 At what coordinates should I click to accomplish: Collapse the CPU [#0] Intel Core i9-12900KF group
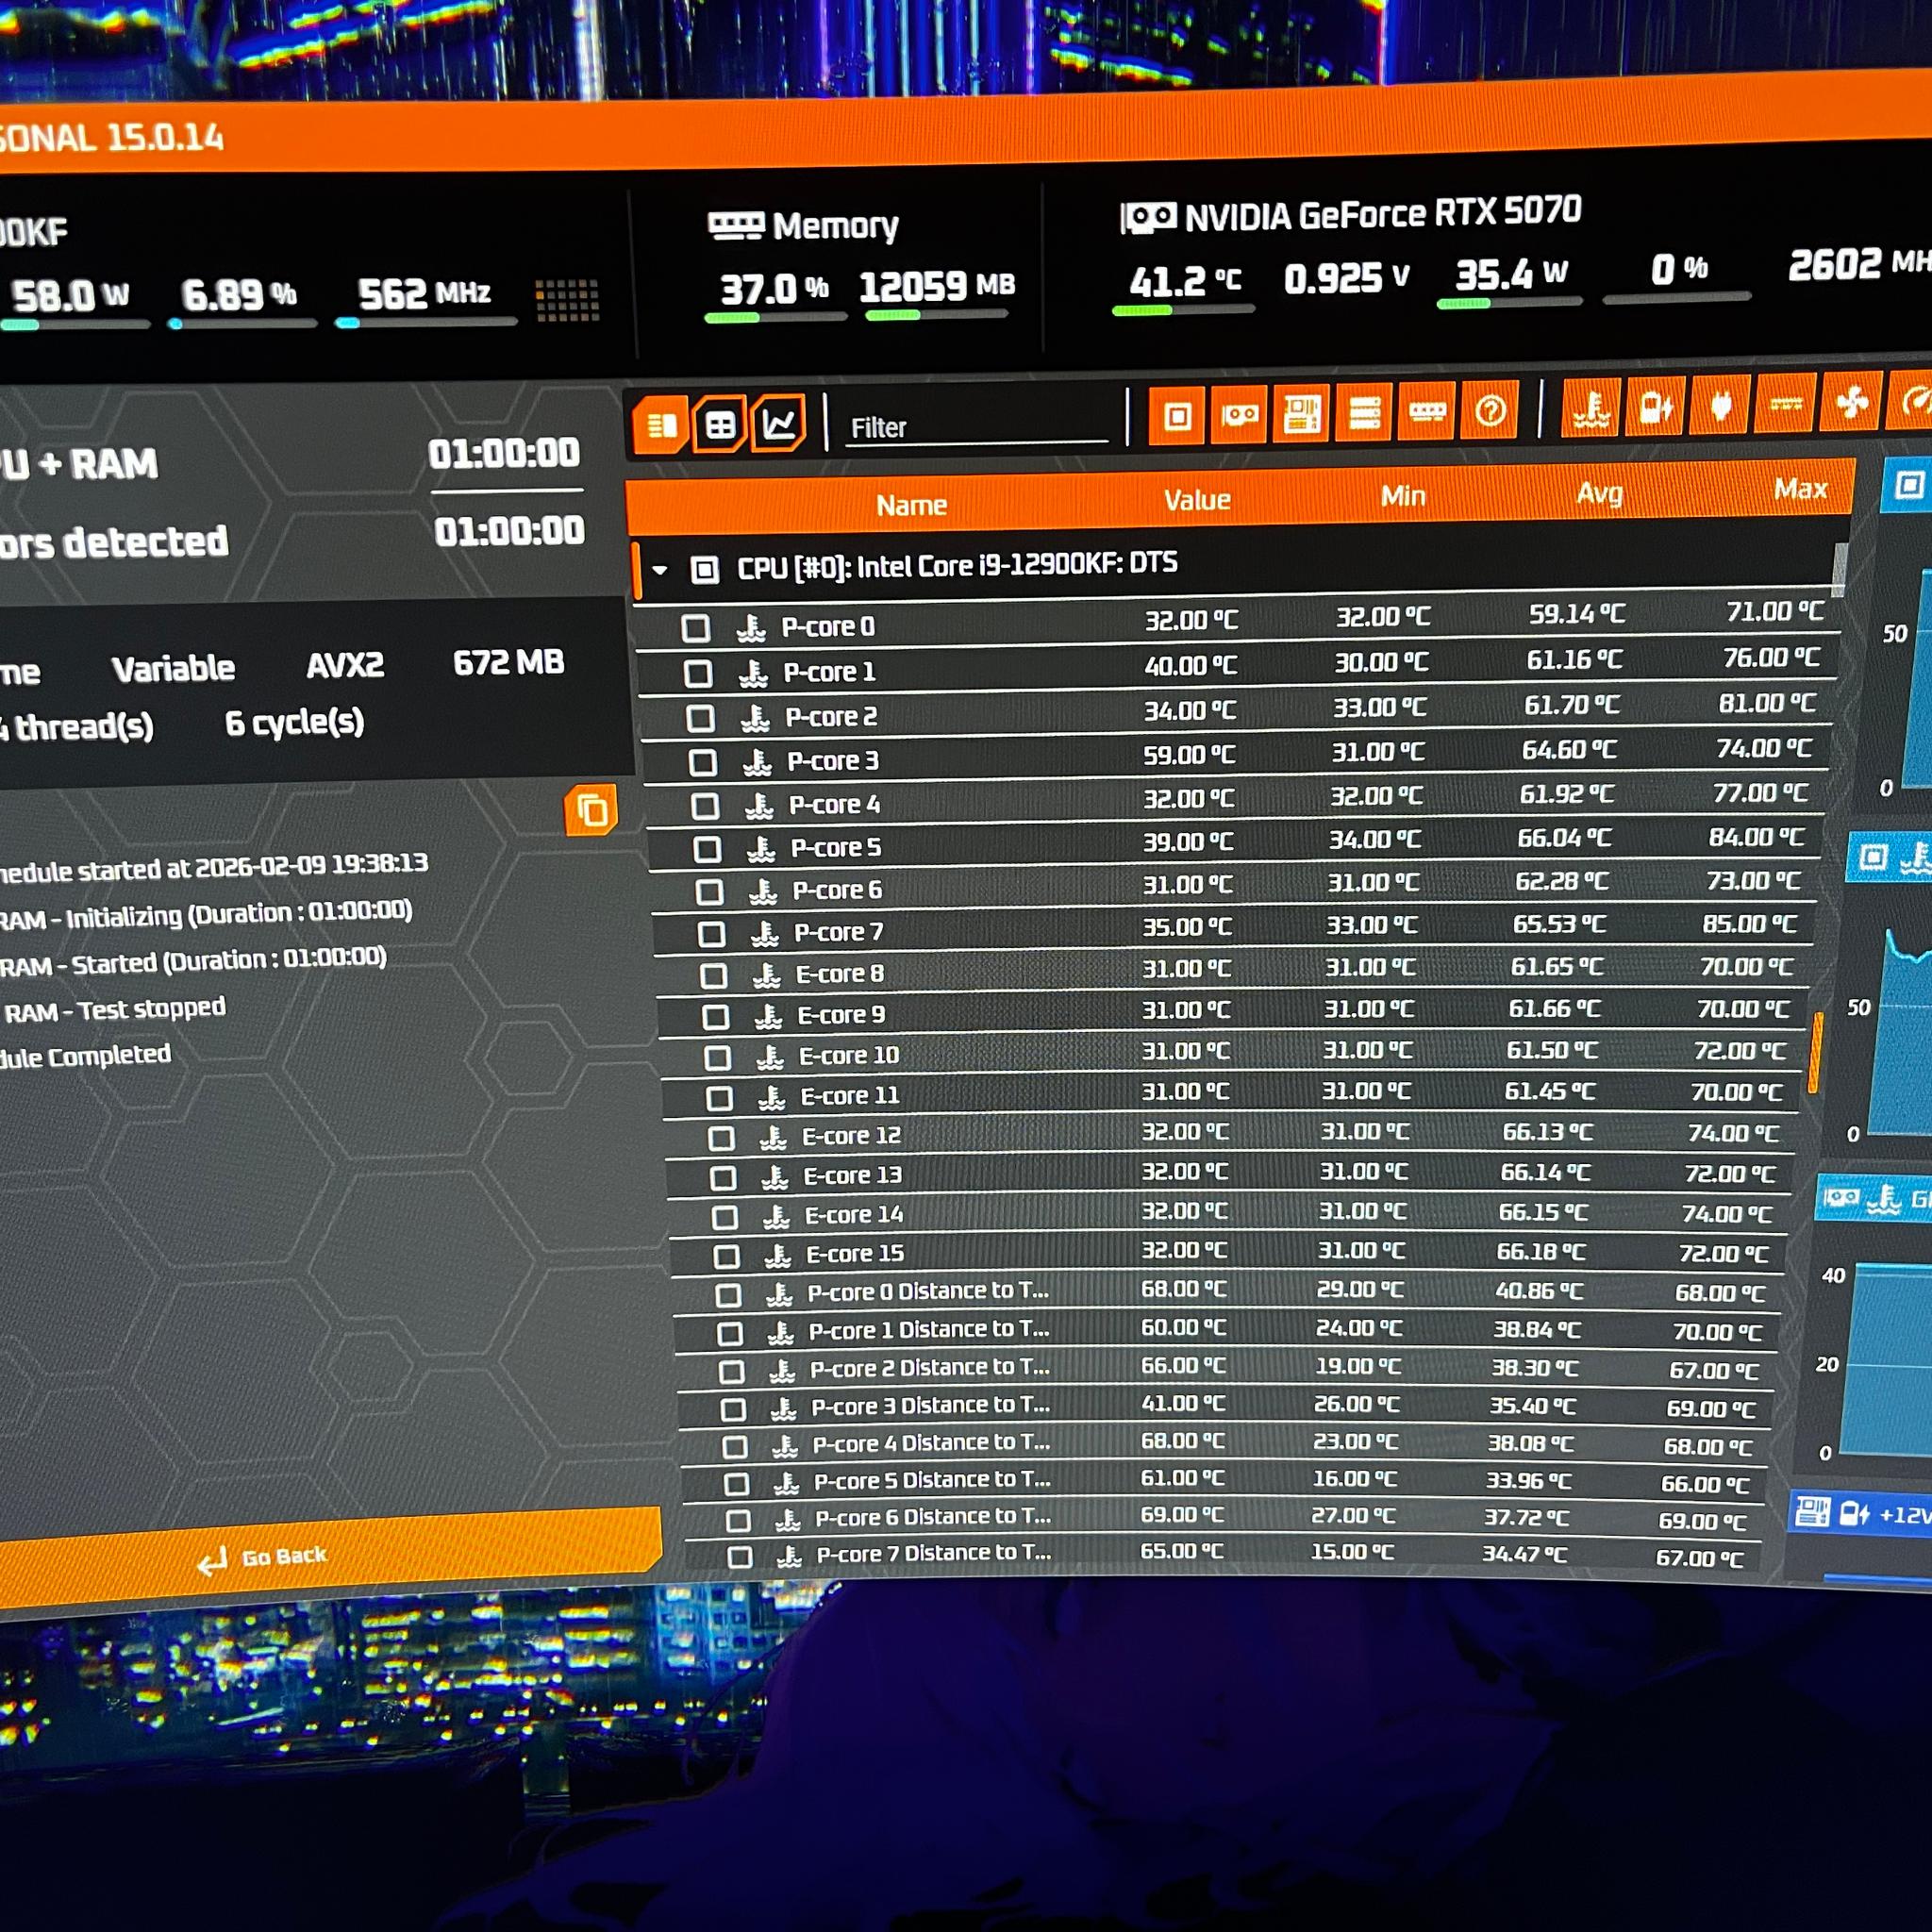pos(659,571)
